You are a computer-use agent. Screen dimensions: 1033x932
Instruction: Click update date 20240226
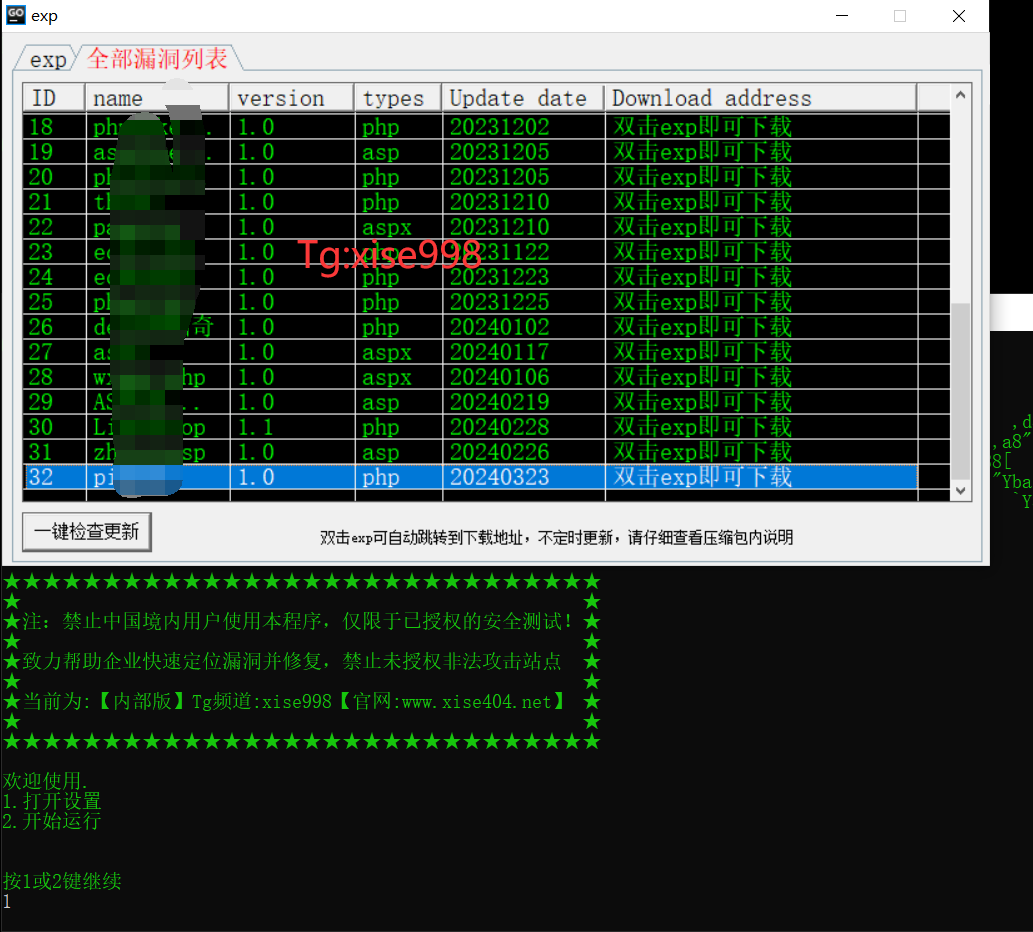coord(499,452)
